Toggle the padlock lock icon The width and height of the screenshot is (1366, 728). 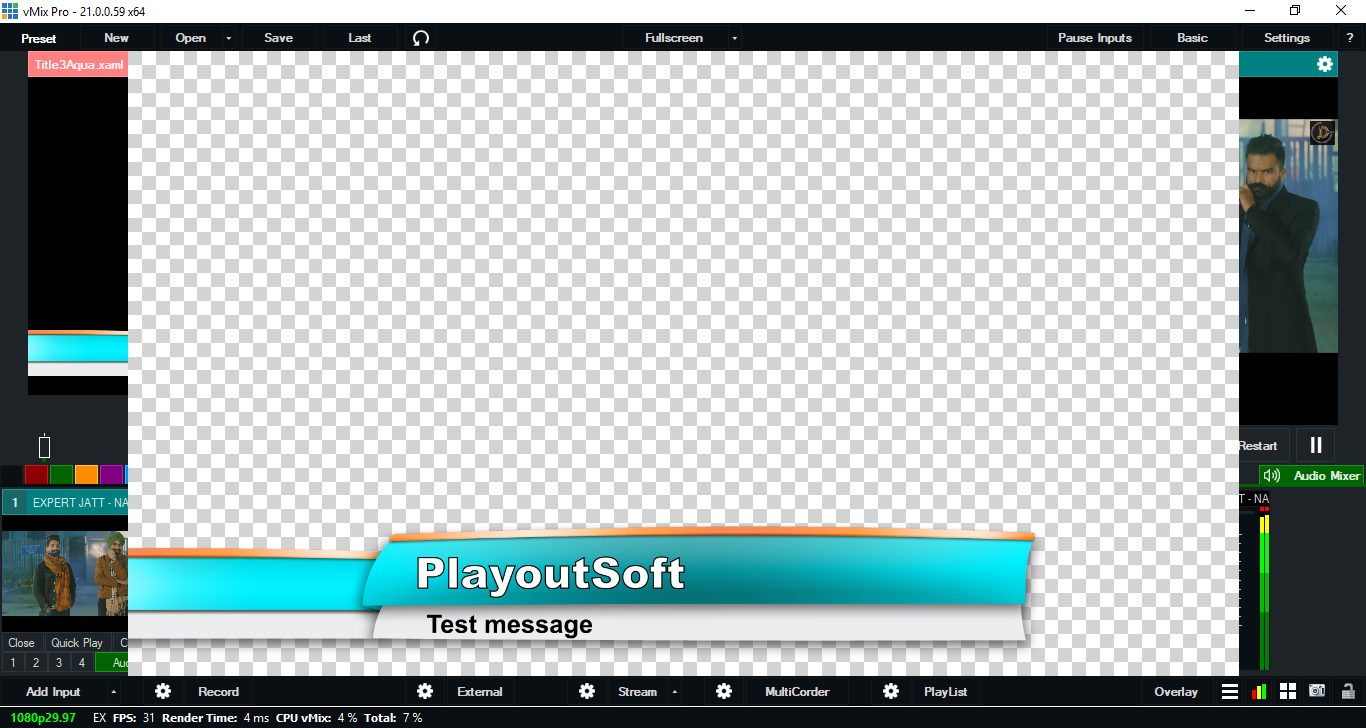point(1348,691)
